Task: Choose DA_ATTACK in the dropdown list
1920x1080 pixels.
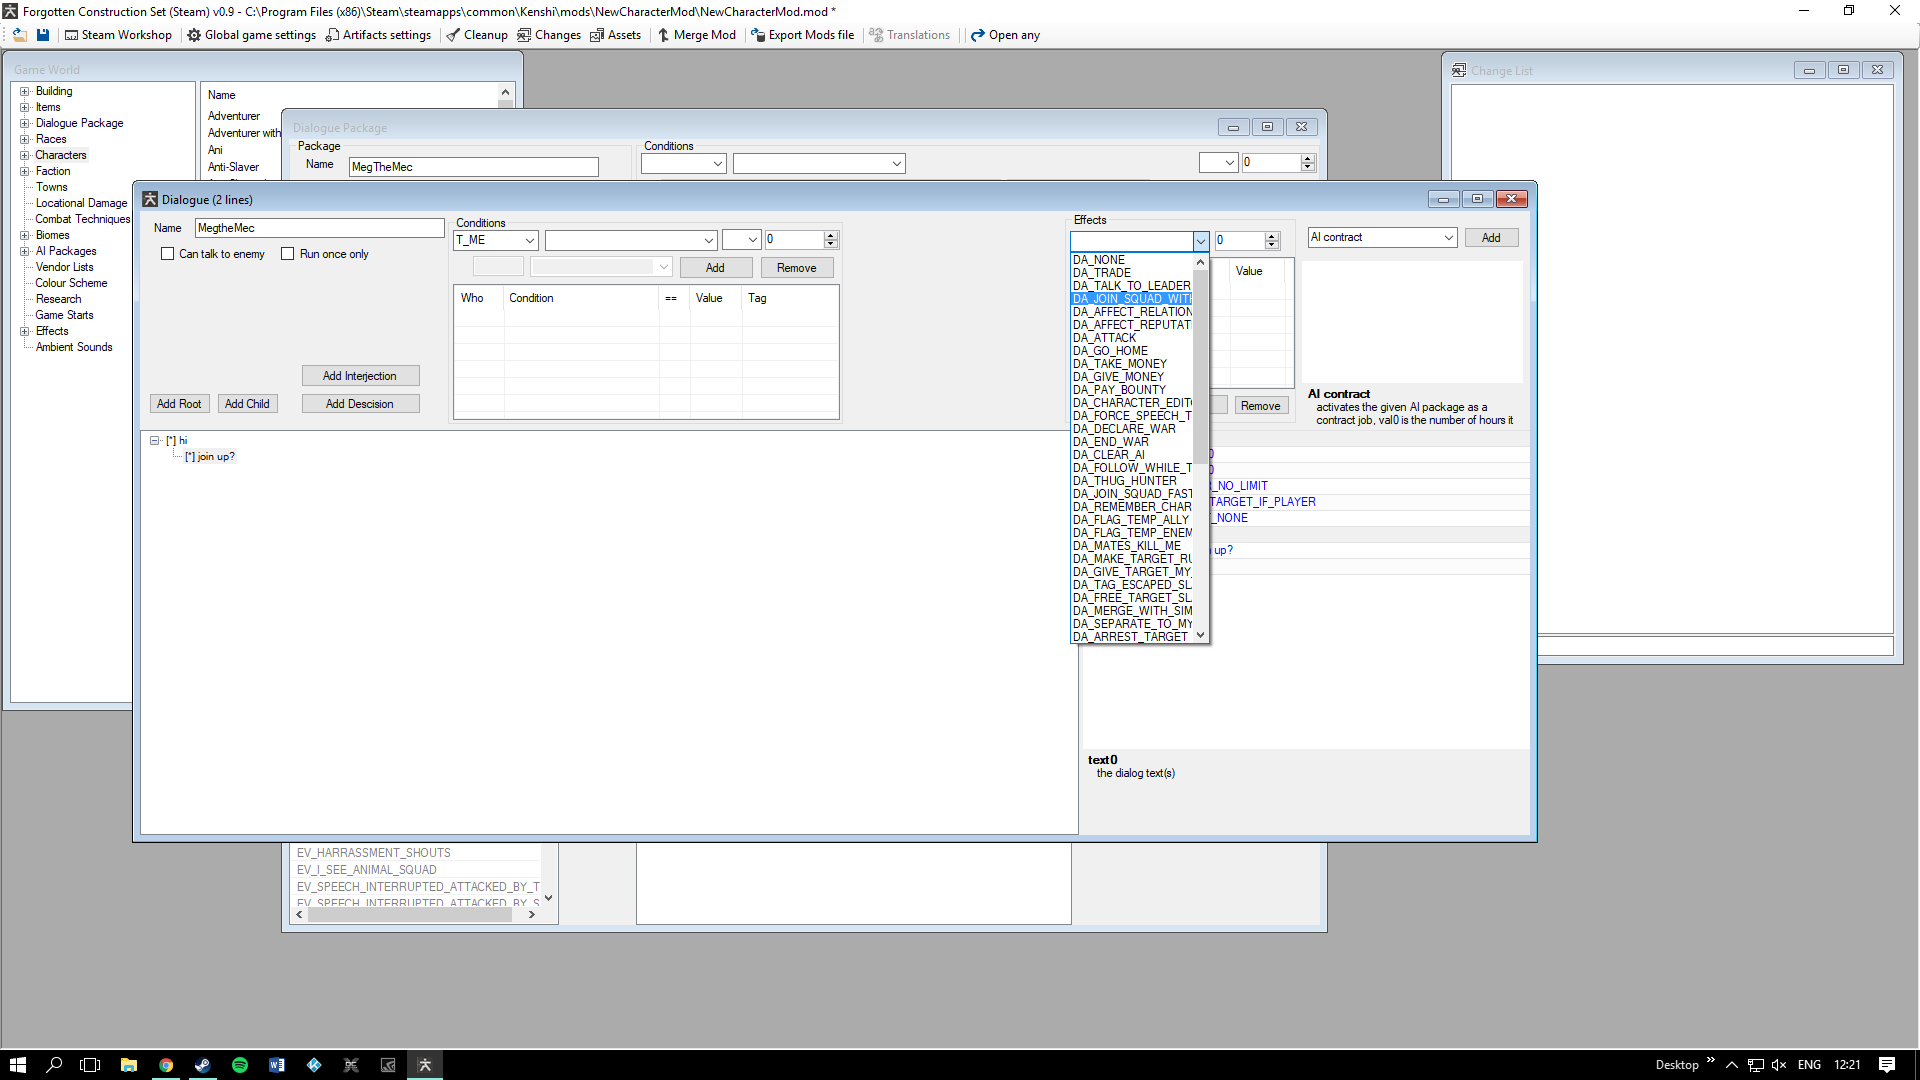Action: (x=1104, y=338)
